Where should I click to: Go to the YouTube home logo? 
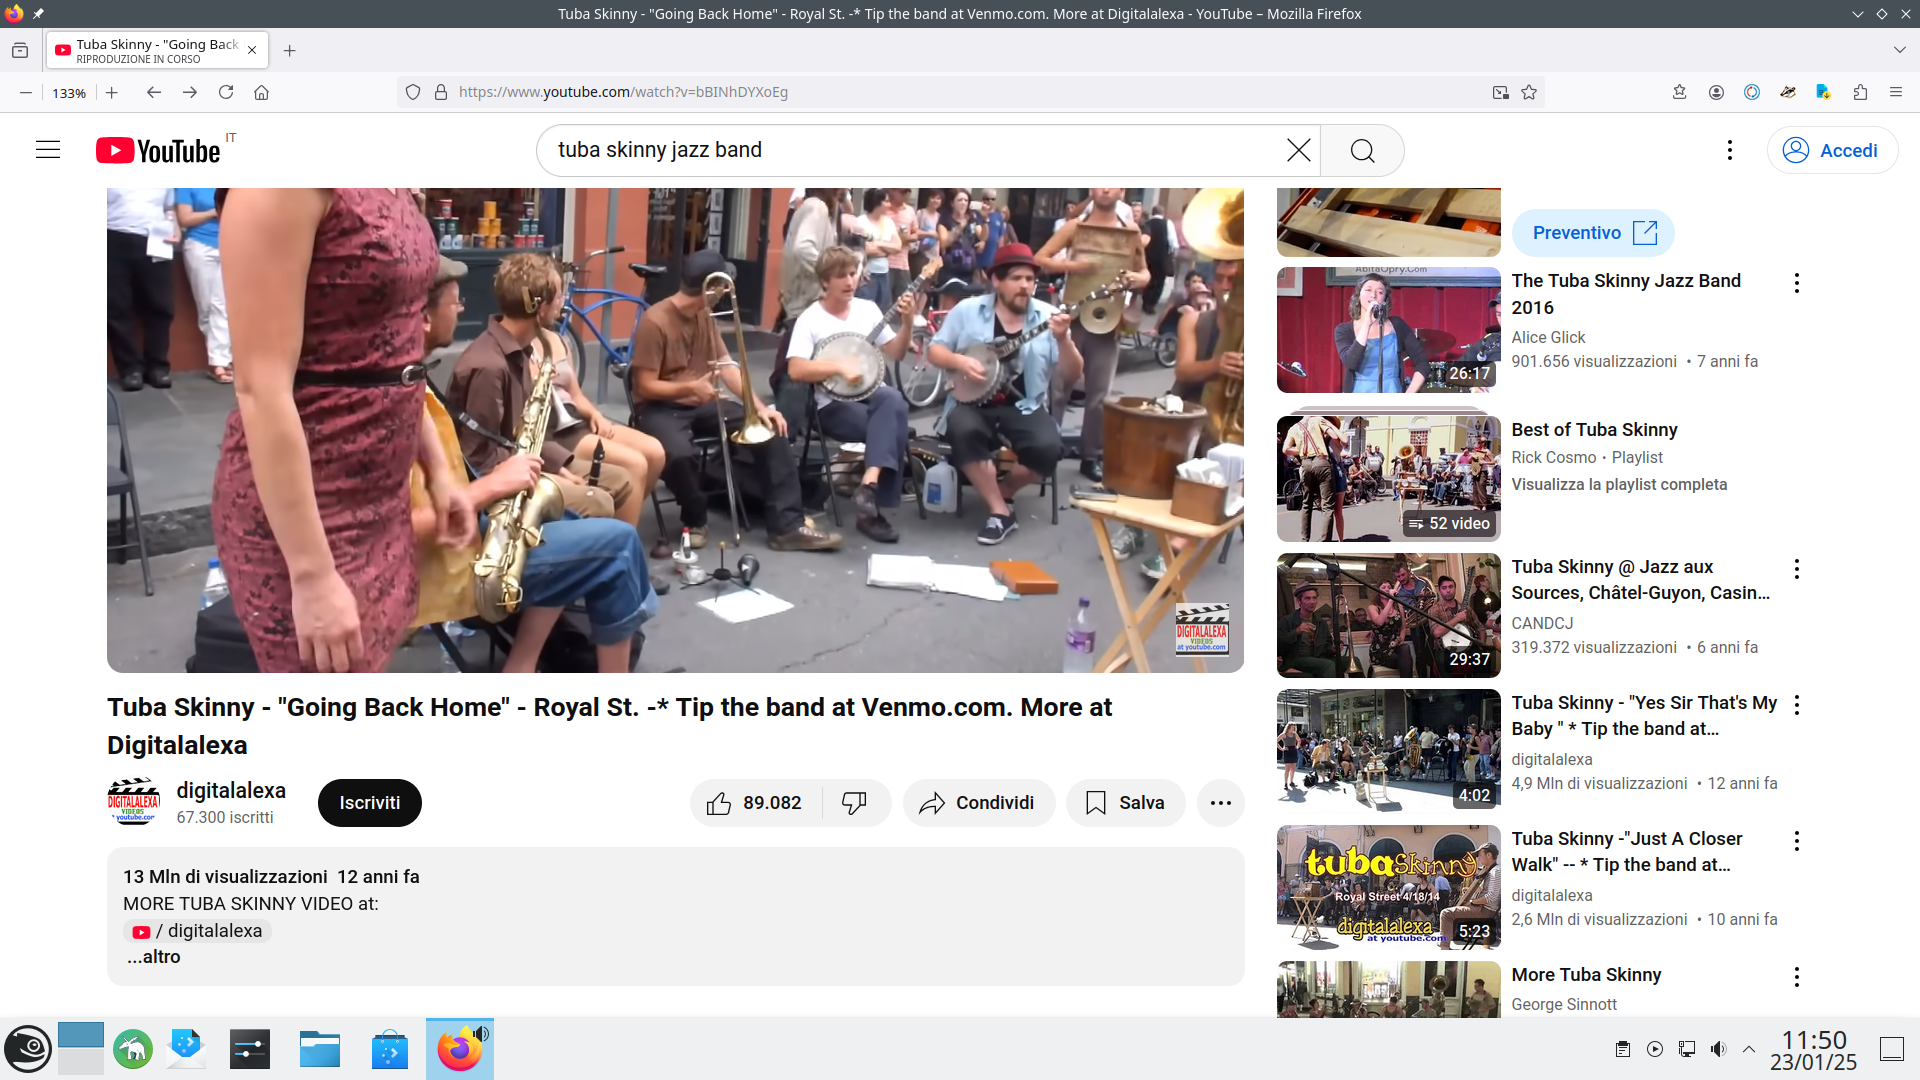(158, 150)
